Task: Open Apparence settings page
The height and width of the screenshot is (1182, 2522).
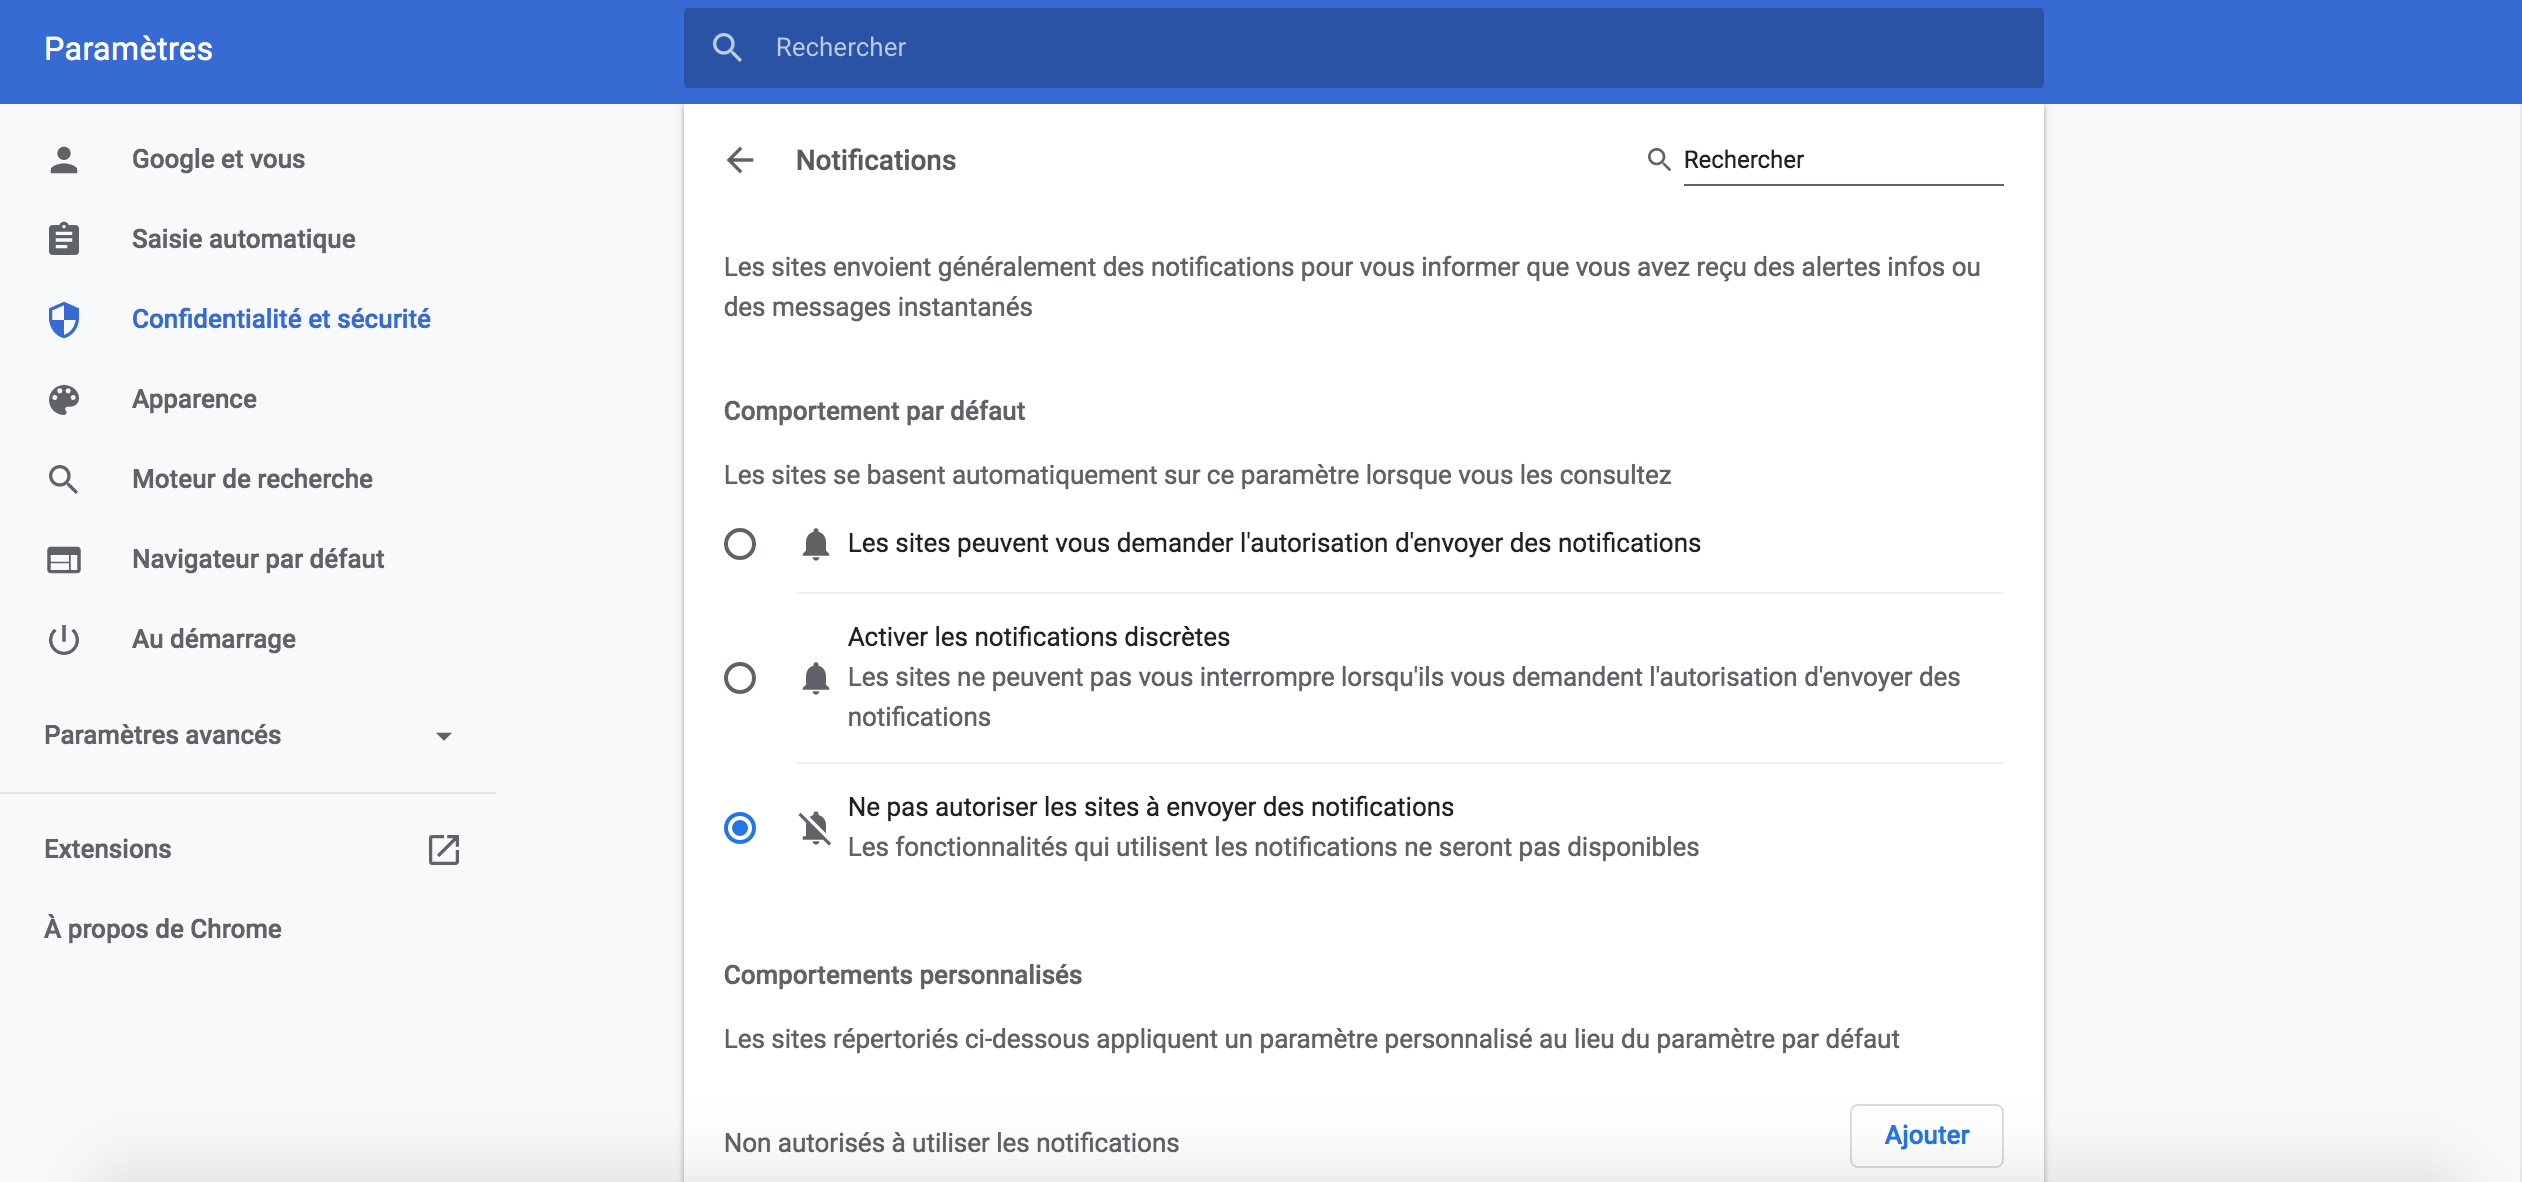Action: (194, 399)
